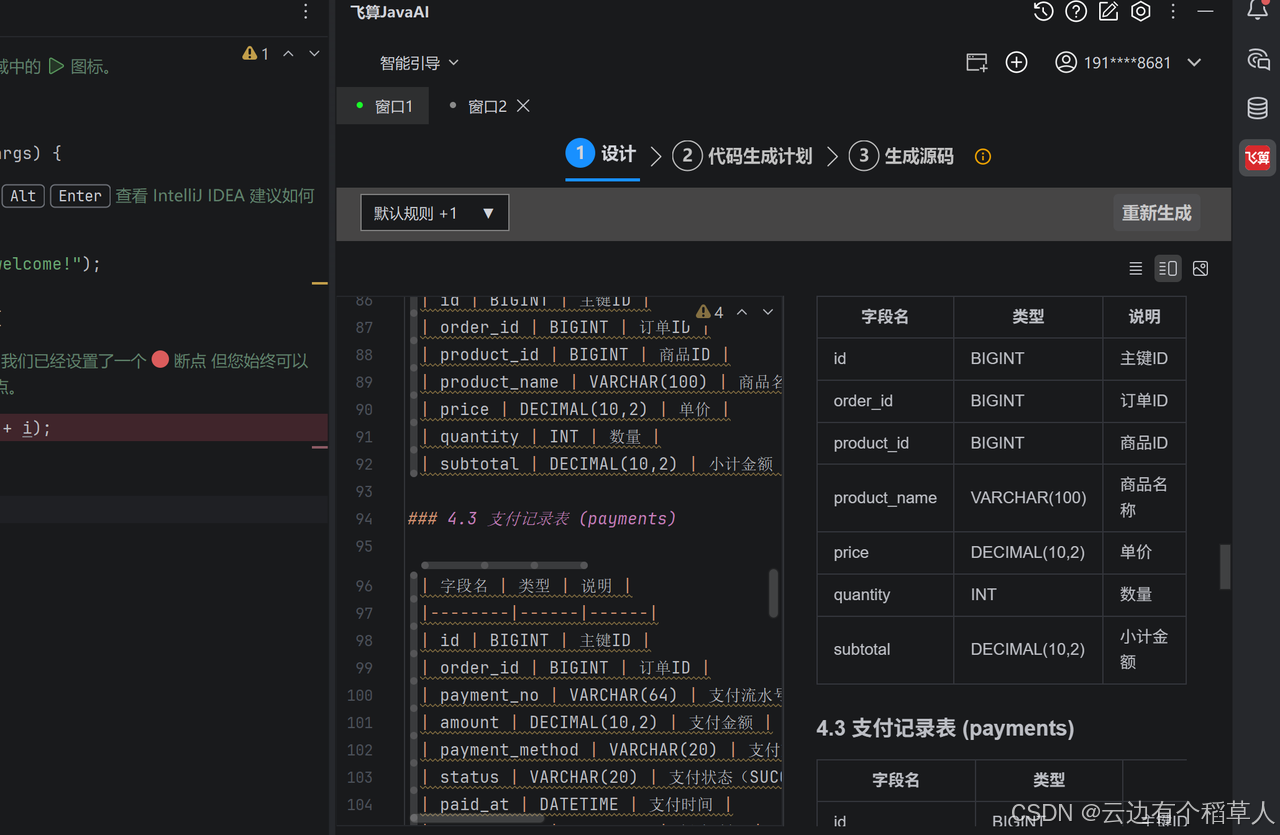Click the "类型" header of the first preview table
The image size is (1280, 835).
pos(1028,316)
